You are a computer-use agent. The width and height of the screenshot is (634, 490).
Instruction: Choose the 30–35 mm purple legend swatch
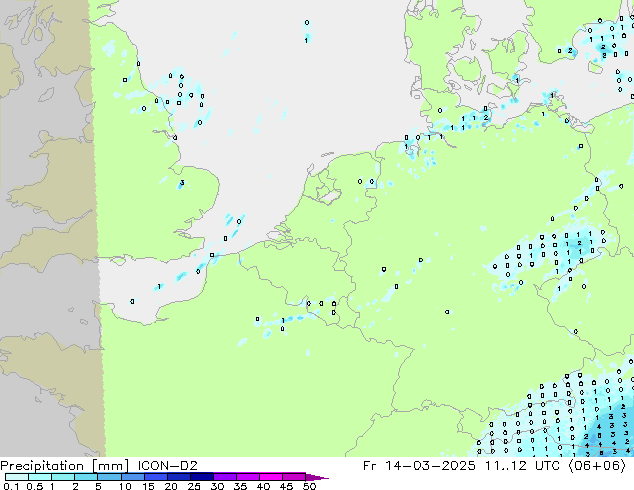[228, 477]
